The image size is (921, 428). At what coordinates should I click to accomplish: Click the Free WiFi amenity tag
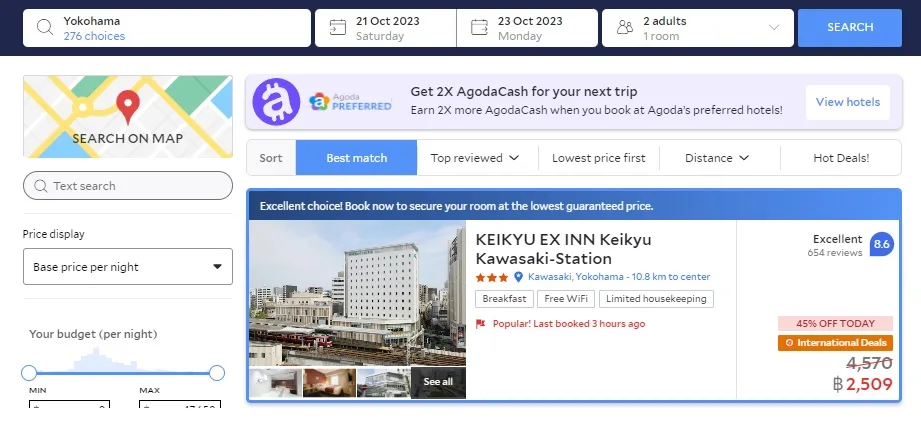click(x=566, y=299)
